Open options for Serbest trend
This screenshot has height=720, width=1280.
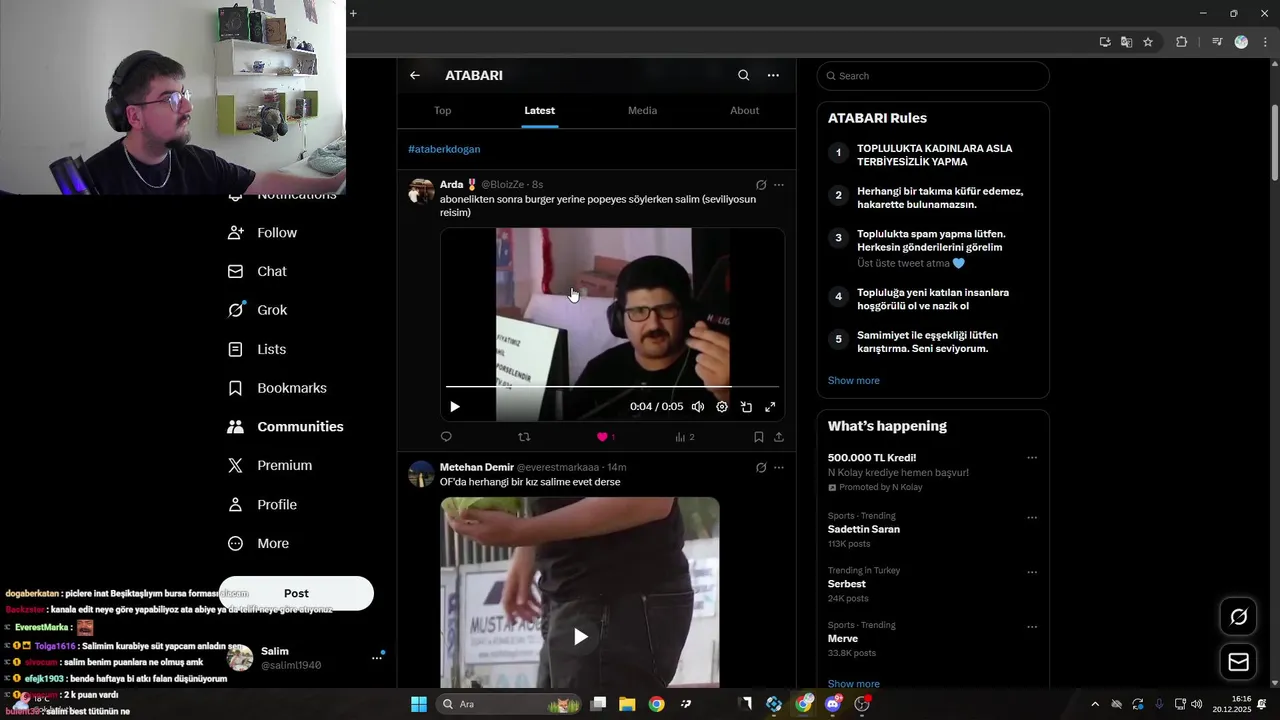pyautogui.click(x=1032, y=572)
